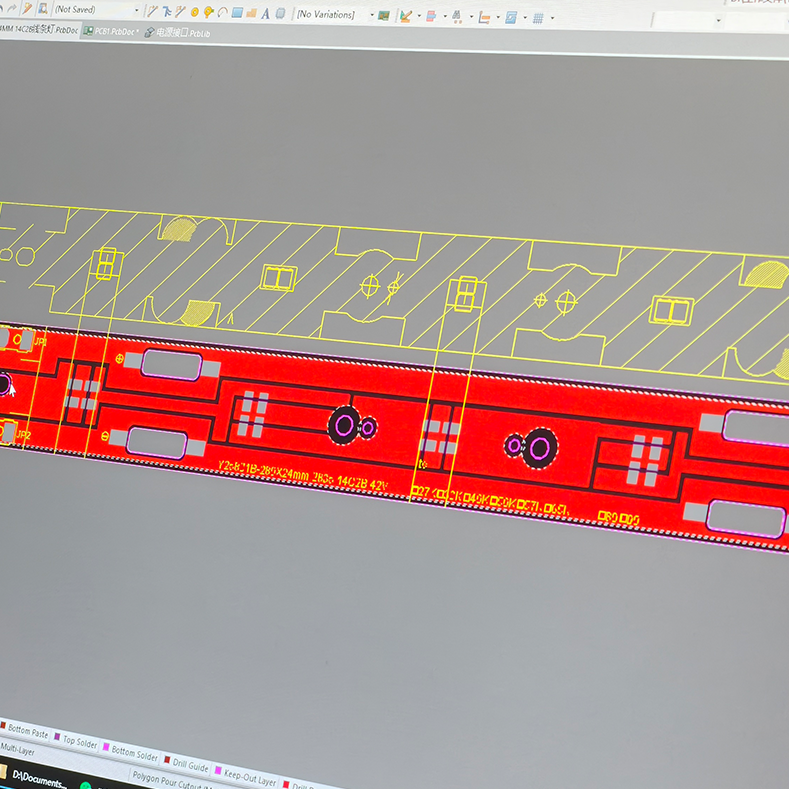789x789 pixels.
Task: Click the Multi-Layer tab
Action: tap(18, 748)
